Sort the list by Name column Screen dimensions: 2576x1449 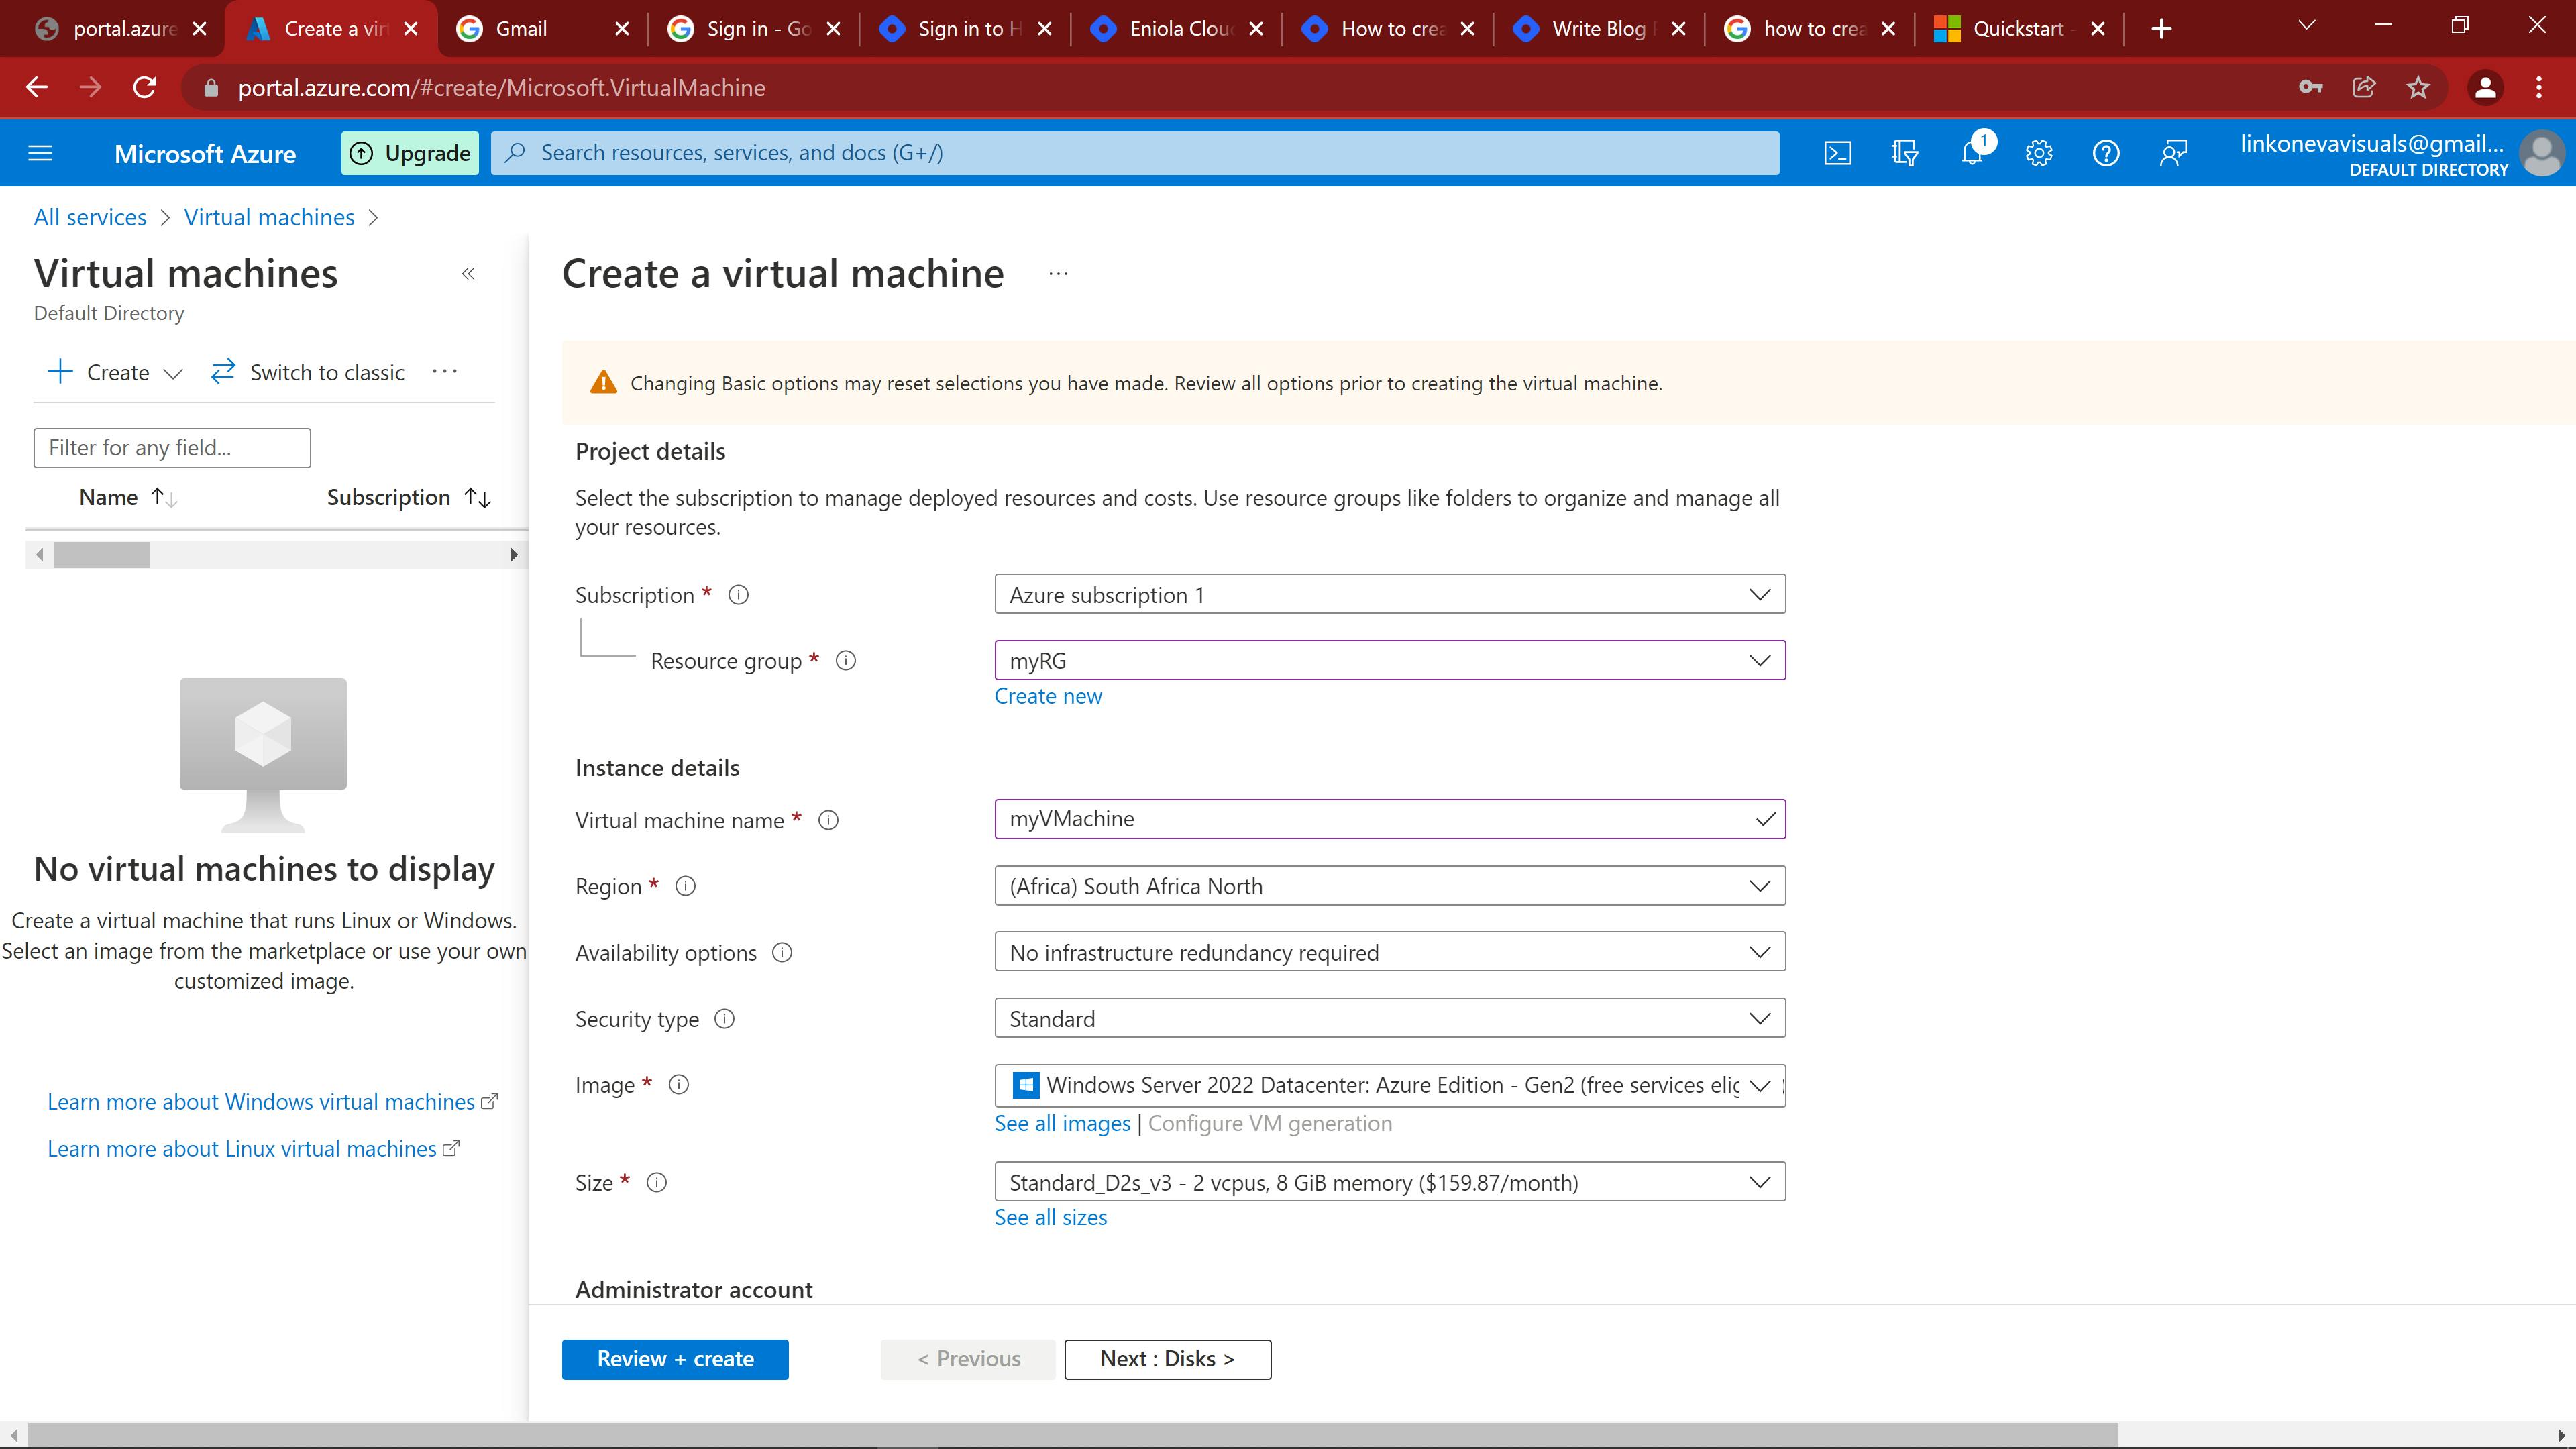[x=128, y=498]
